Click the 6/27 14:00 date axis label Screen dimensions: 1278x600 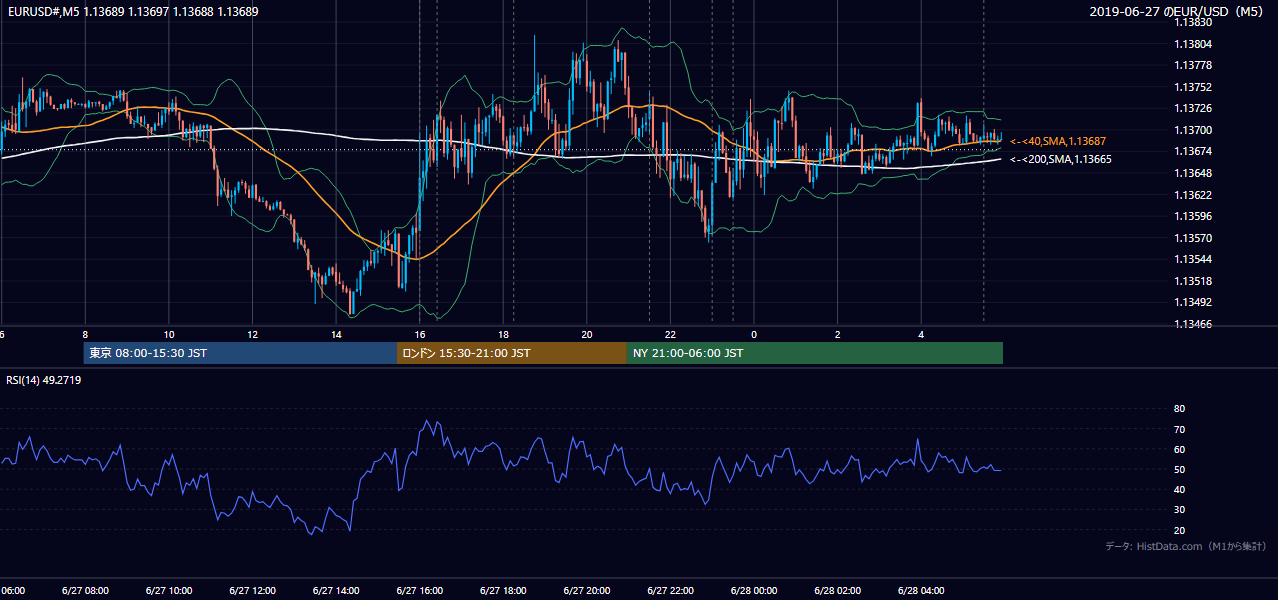[x=336, y=591]
